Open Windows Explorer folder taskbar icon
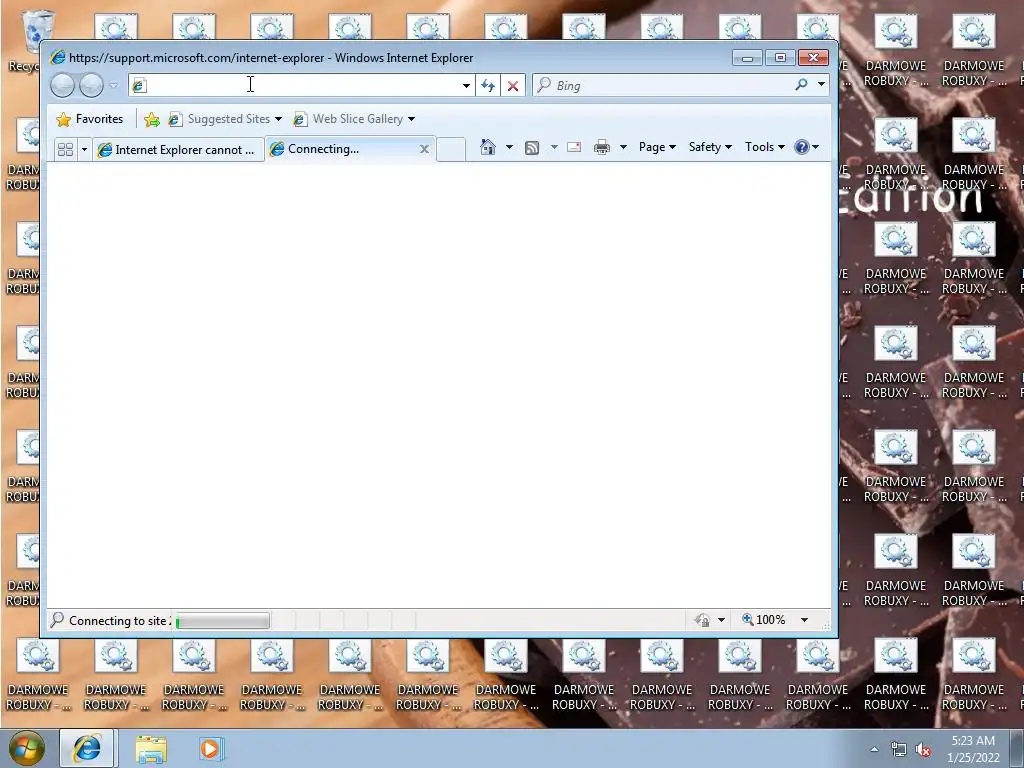The width and height of the screenshot is (1024, 768). click(x=151, y=749)
